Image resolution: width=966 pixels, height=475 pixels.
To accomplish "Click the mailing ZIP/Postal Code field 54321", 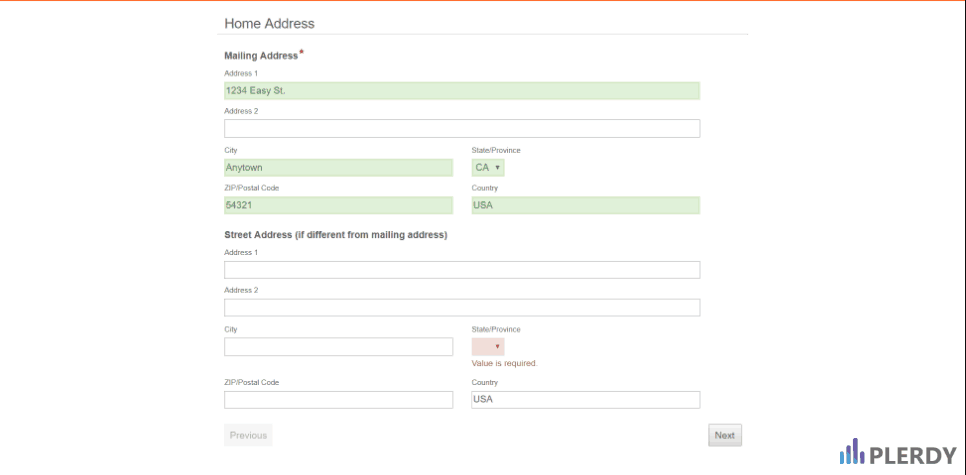I will coord(338,205).
